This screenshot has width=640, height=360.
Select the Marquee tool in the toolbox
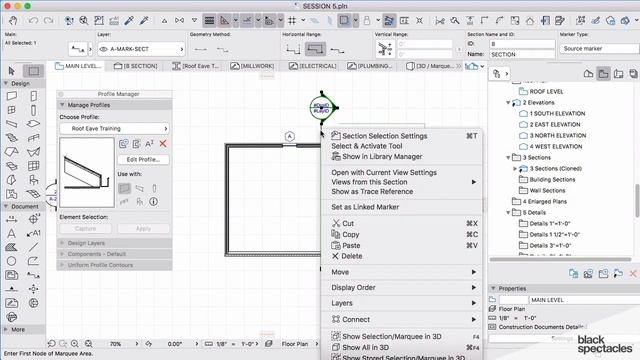pyautogui.click(x=33, y=71)
